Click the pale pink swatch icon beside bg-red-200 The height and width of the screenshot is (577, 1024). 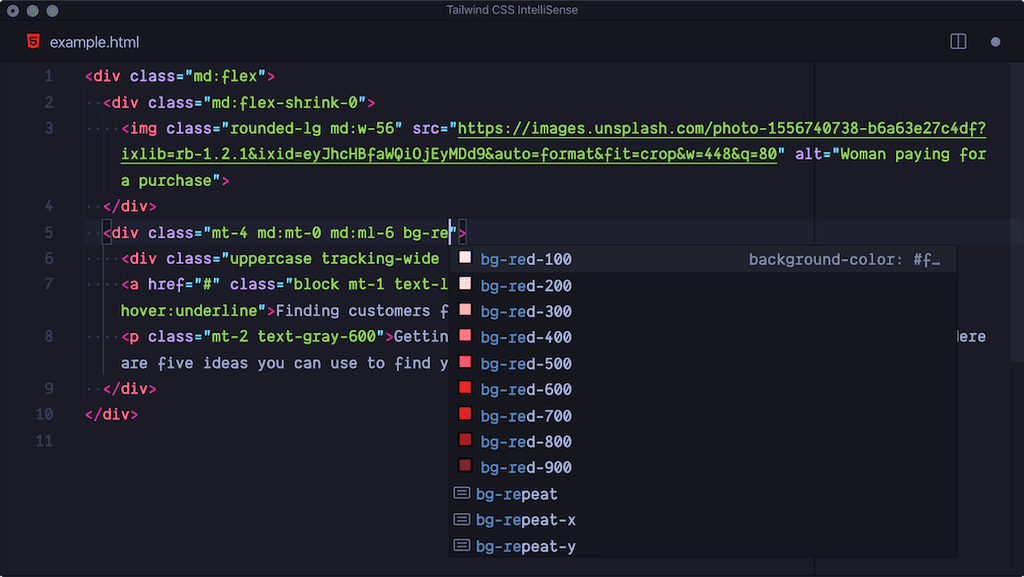[464, 284]
